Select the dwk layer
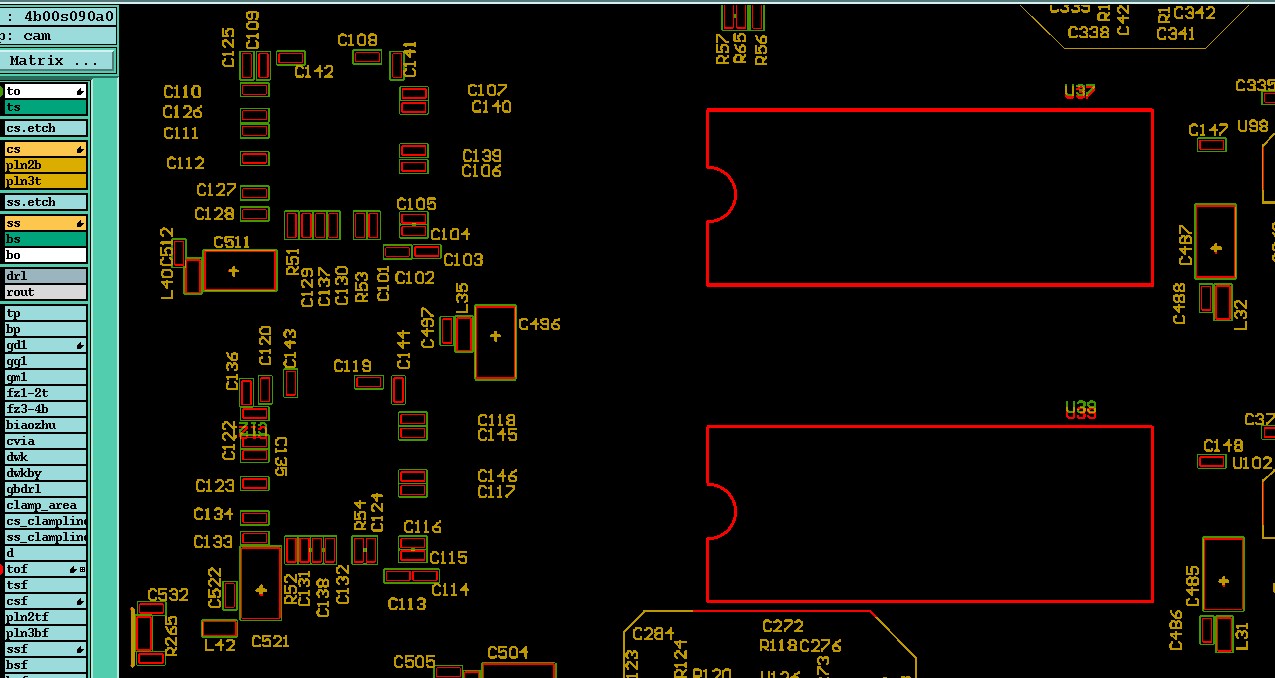1275x678 pixels. [x=45, y=457]
